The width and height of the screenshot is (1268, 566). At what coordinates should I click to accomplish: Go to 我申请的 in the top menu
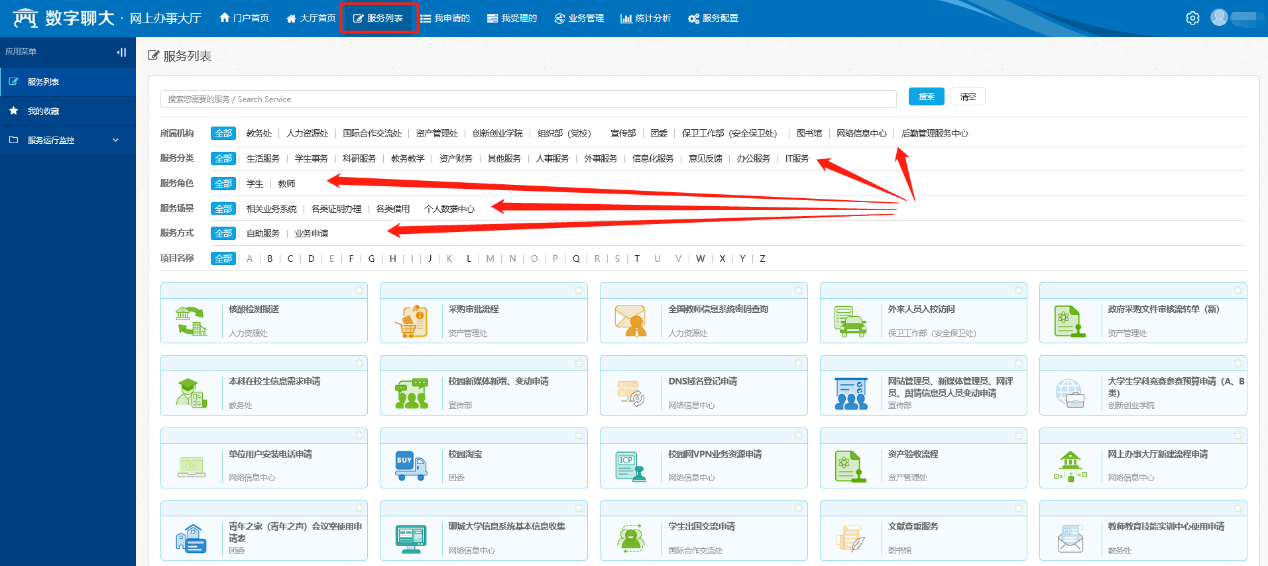coord(444,18)
